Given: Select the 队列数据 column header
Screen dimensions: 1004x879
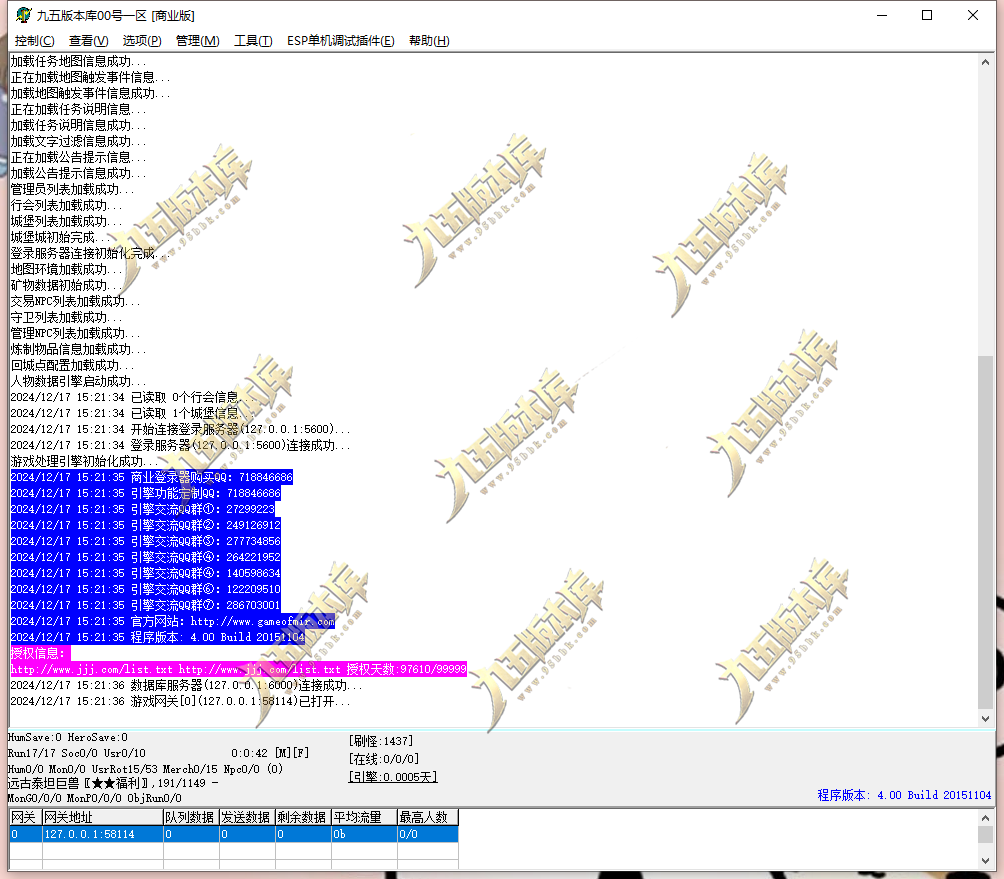Looking at the screenshot, I should (191, 818).
